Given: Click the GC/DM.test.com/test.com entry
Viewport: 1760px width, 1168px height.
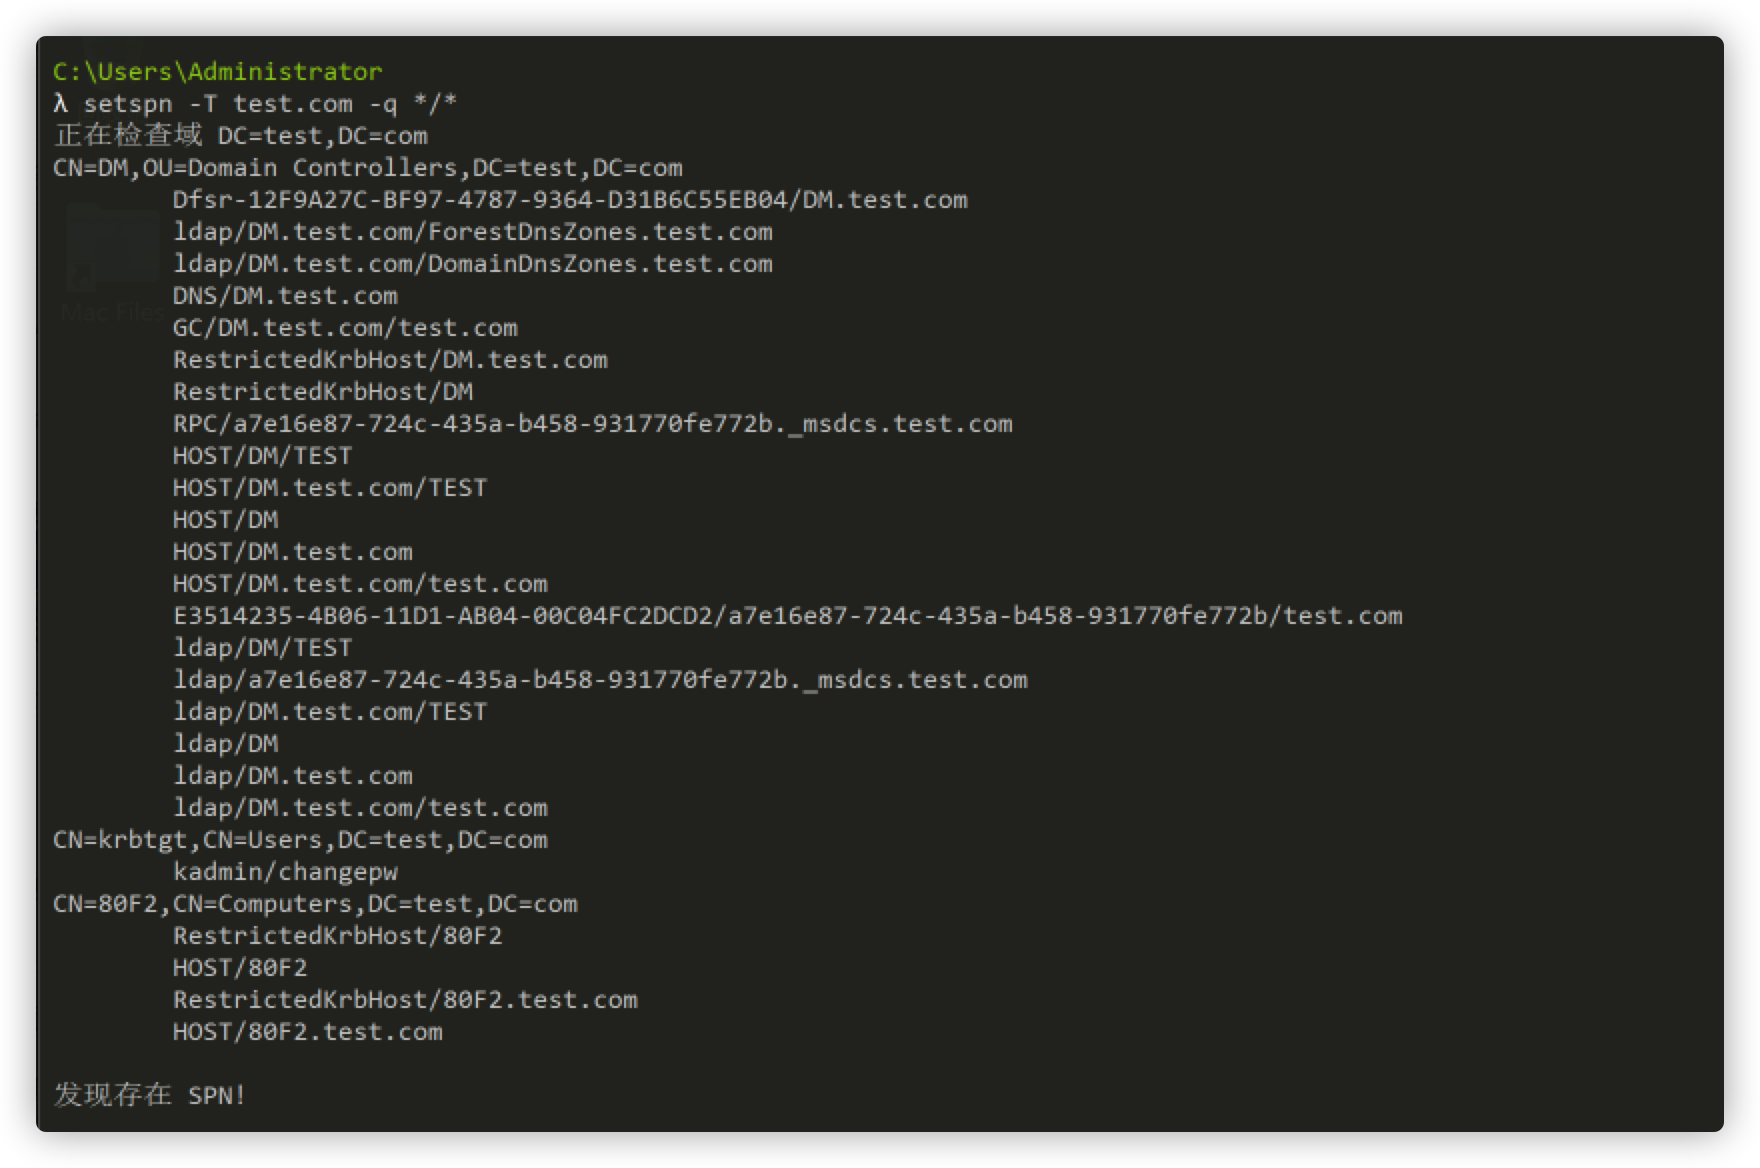Looking at the screenshot, I should [x=345, y=328].
